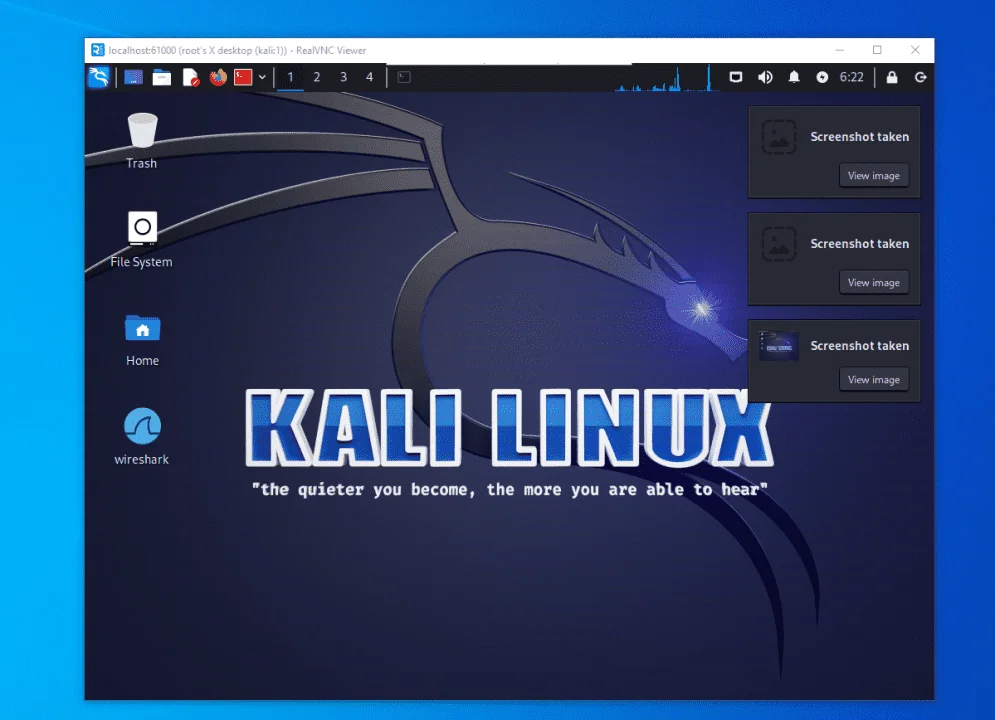Open the file manager panel icon
995x720 pixels.
click(162, 77)
